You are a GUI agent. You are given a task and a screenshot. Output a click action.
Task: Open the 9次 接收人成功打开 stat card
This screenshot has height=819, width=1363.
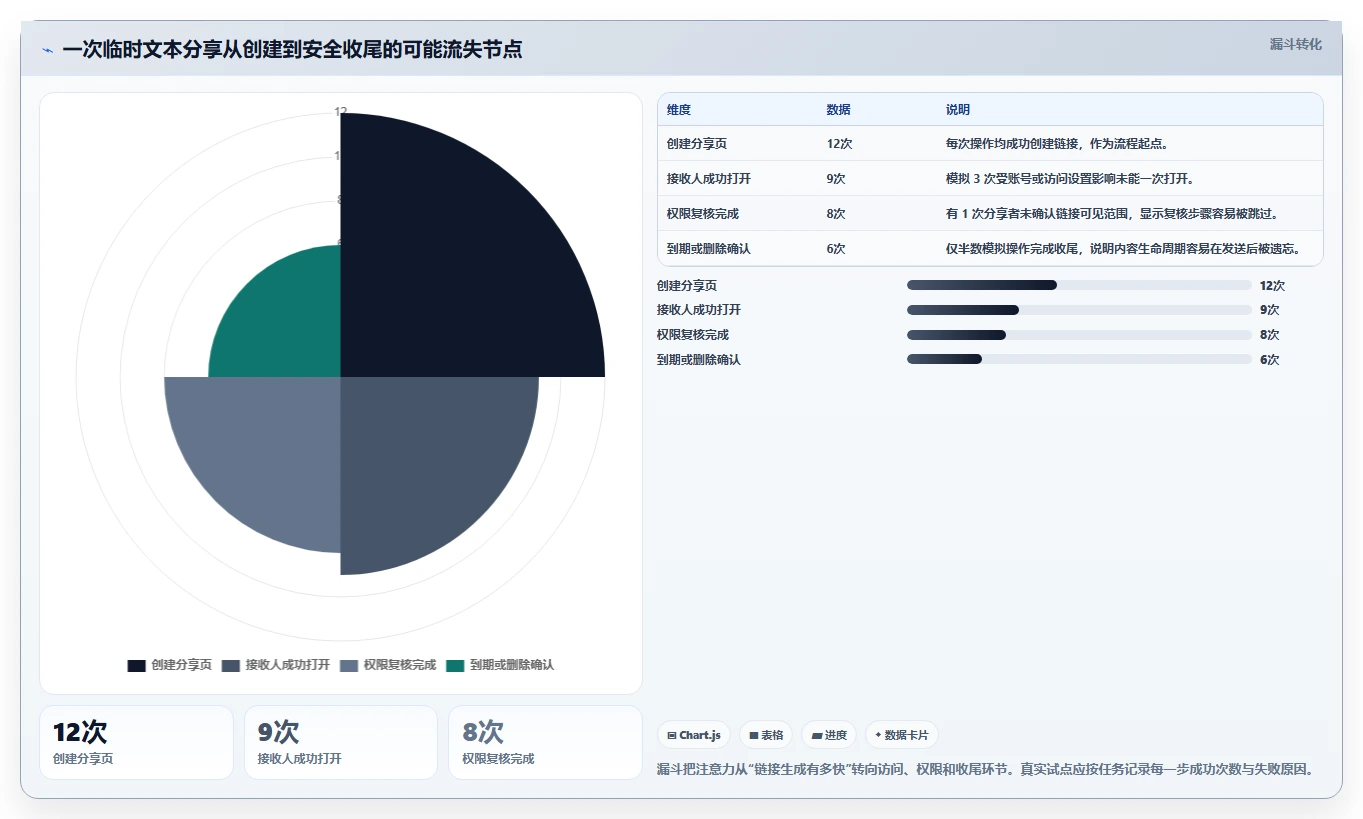click(x=341, y=742)
